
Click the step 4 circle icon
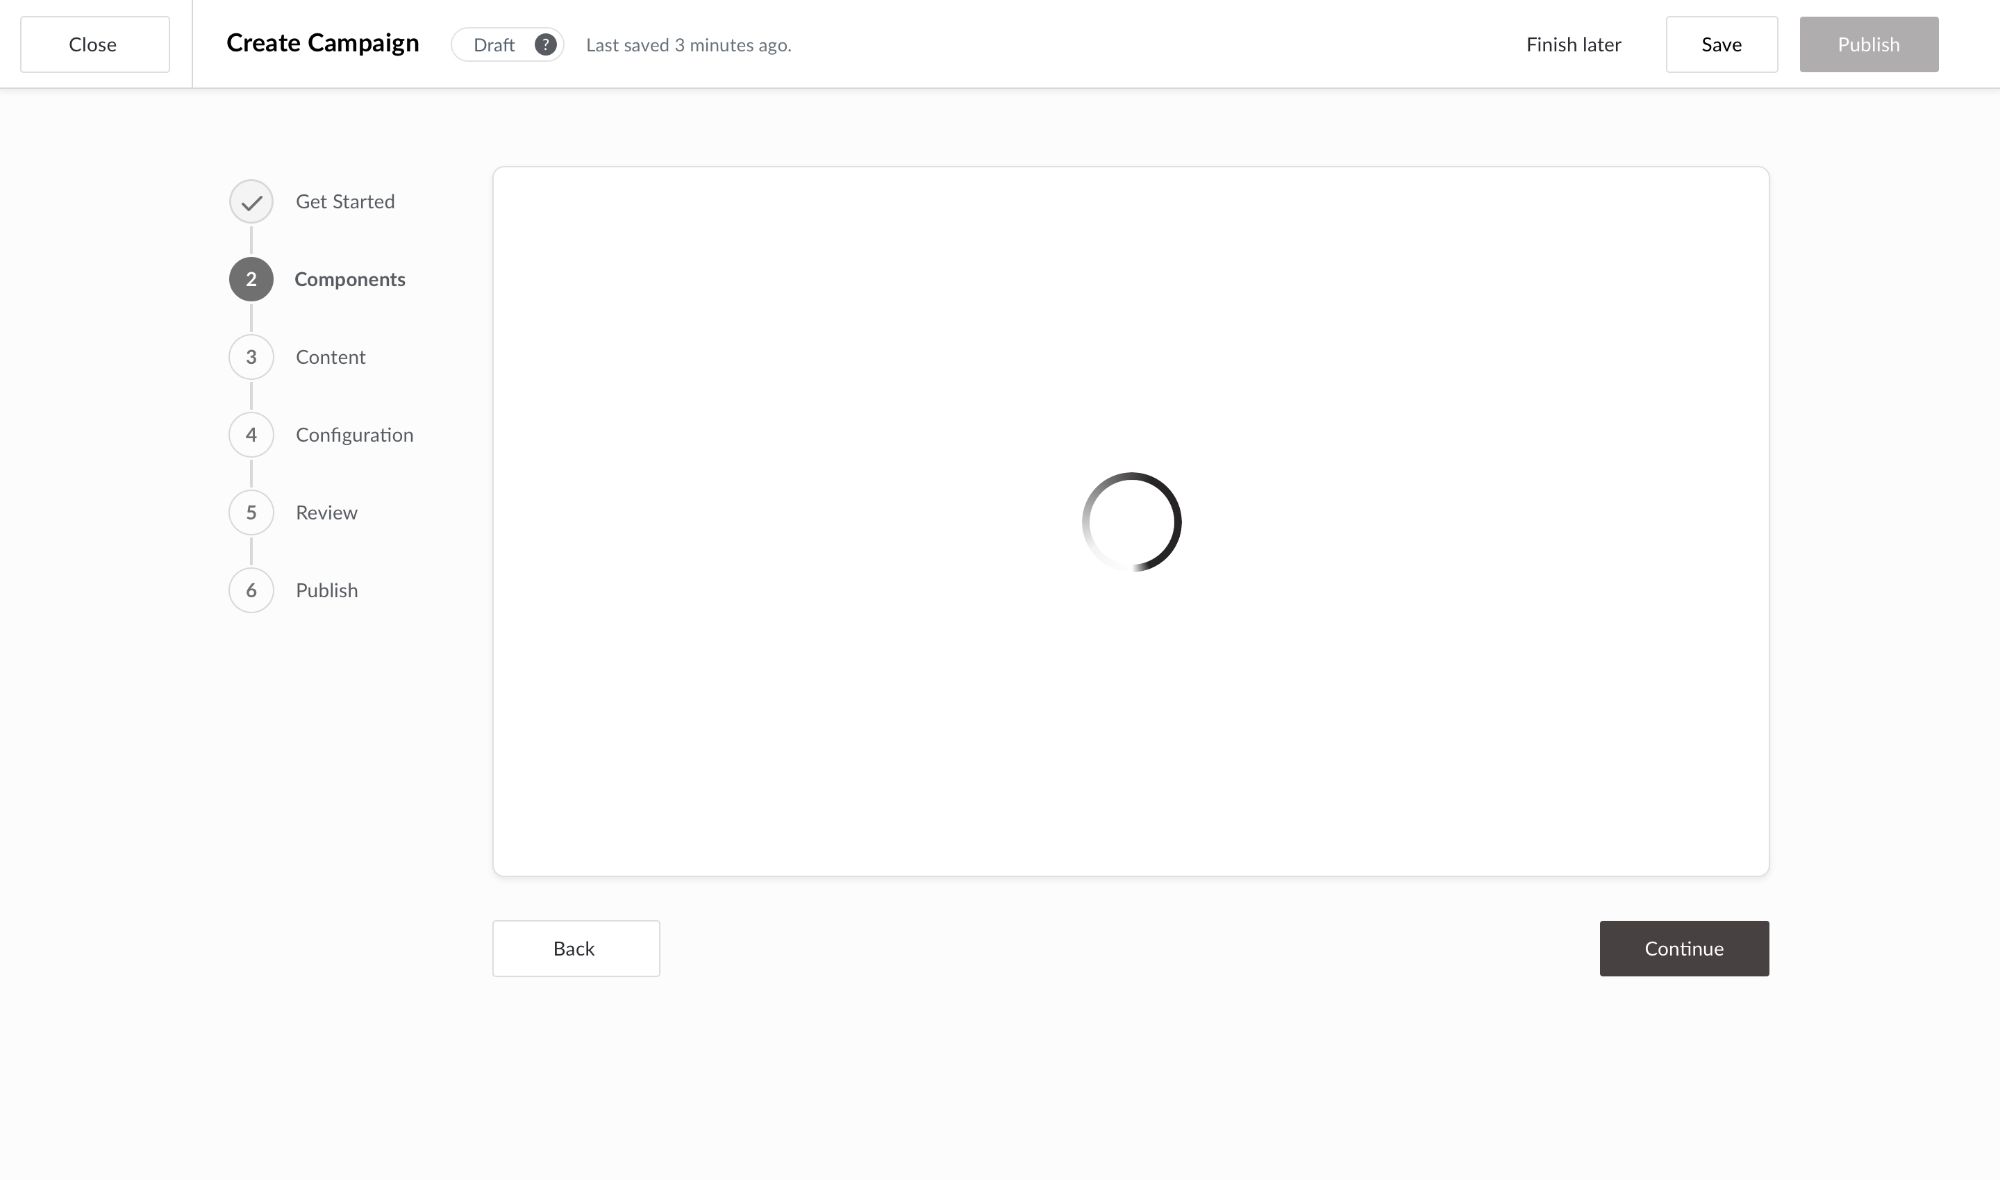[251, 435]
